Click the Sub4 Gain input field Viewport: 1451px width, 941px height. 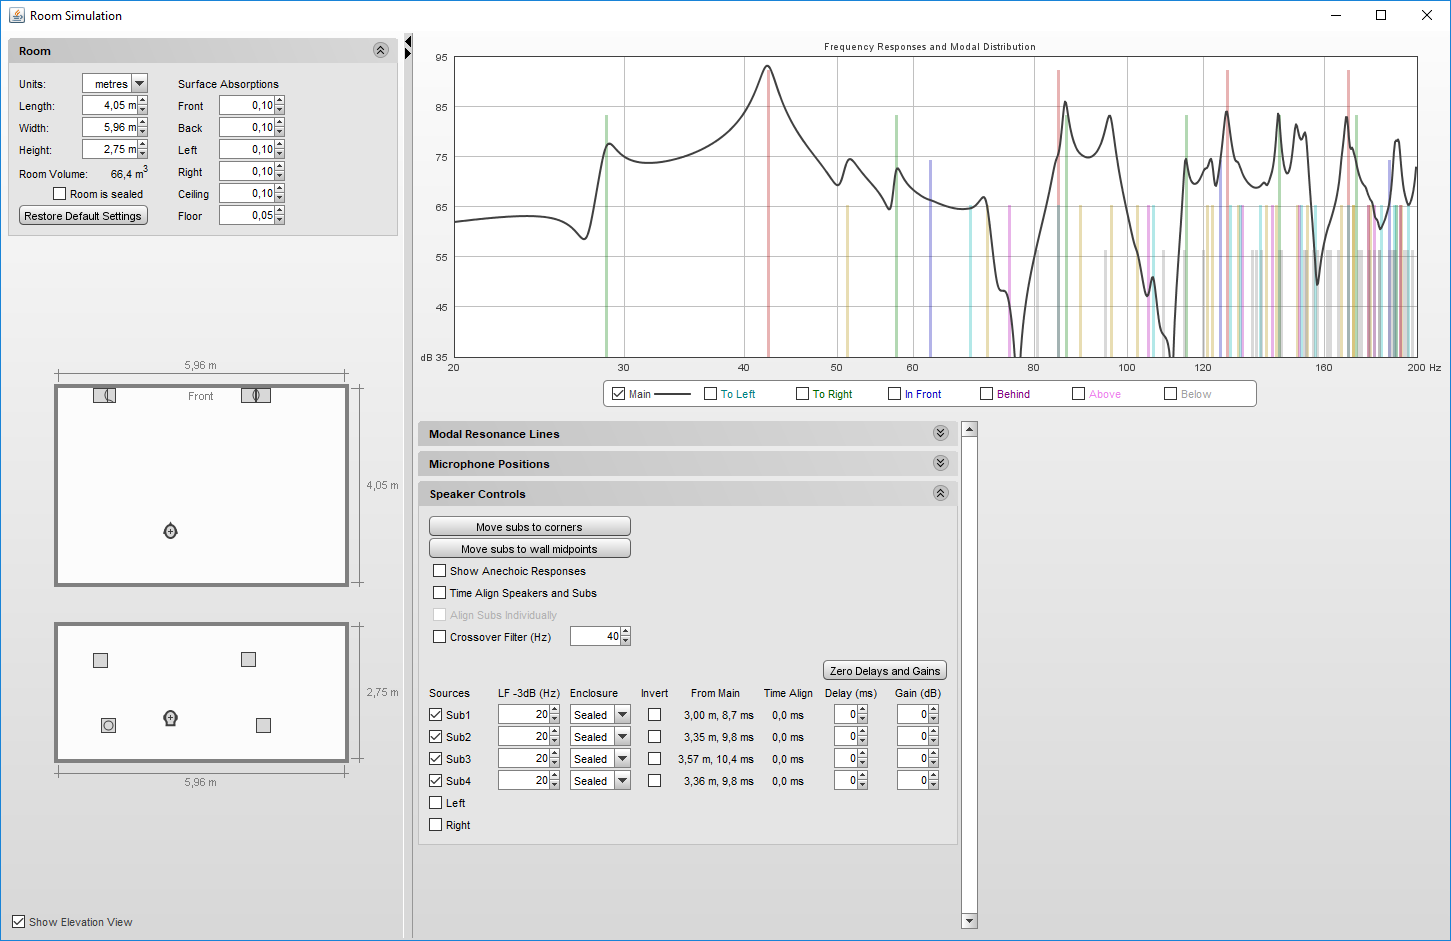tap(912, 780)
